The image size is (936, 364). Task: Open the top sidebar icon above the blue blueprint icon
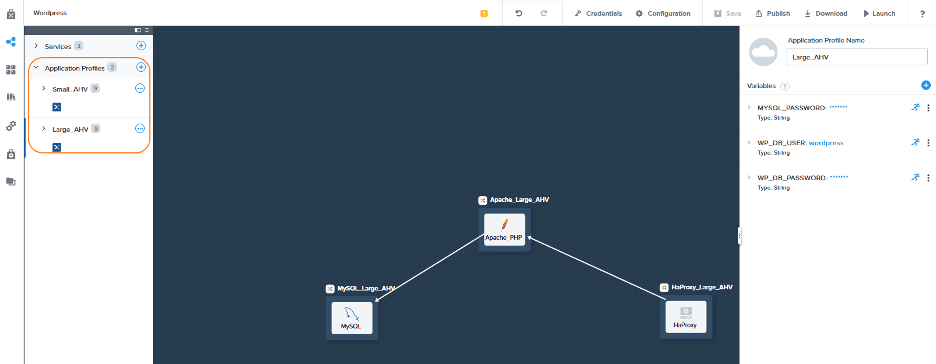click(11, 14)
